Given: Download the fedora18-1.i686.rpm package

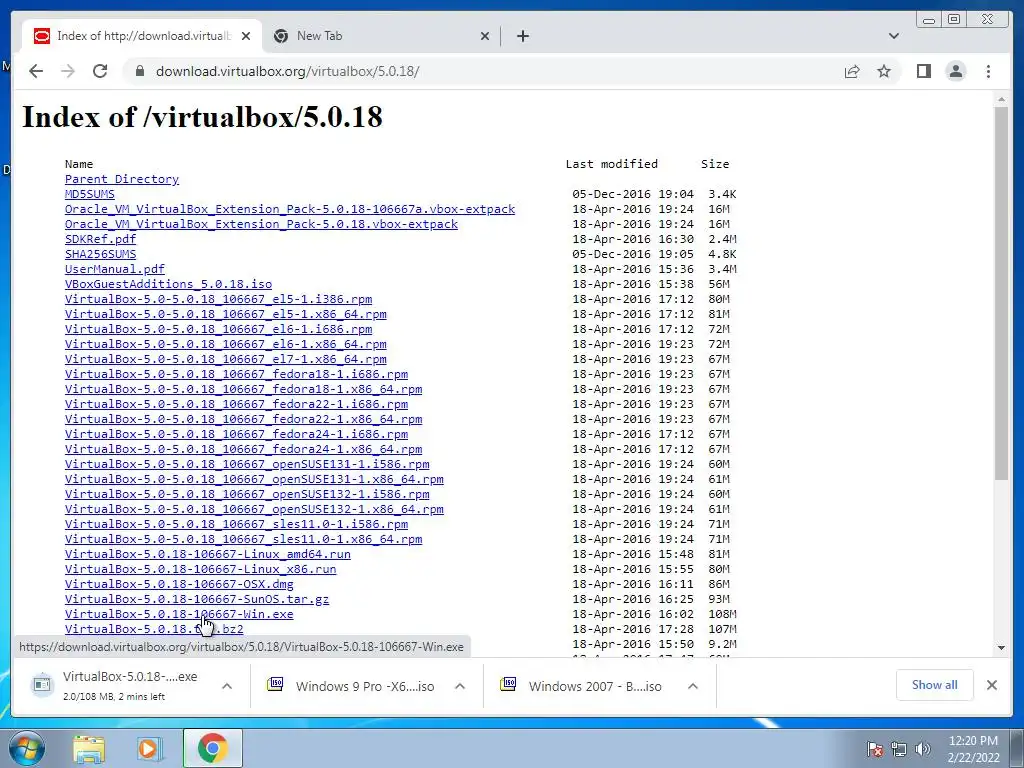Looking at the screenshot, I should [236, 374].
